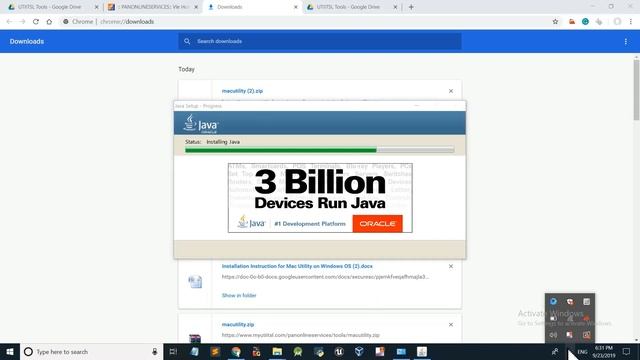
Task: Open macutility.zip download link
Action: click(x=238, y=324)
